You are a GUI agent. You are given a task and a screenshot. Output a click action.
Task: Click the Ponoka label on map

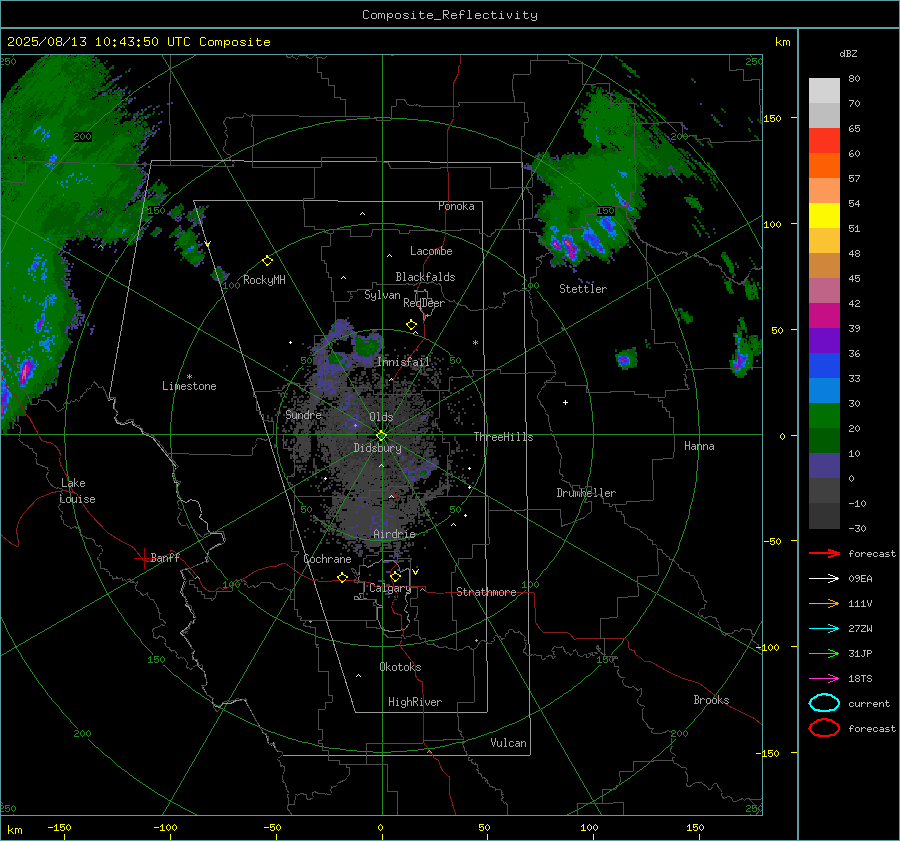(456, 206)
